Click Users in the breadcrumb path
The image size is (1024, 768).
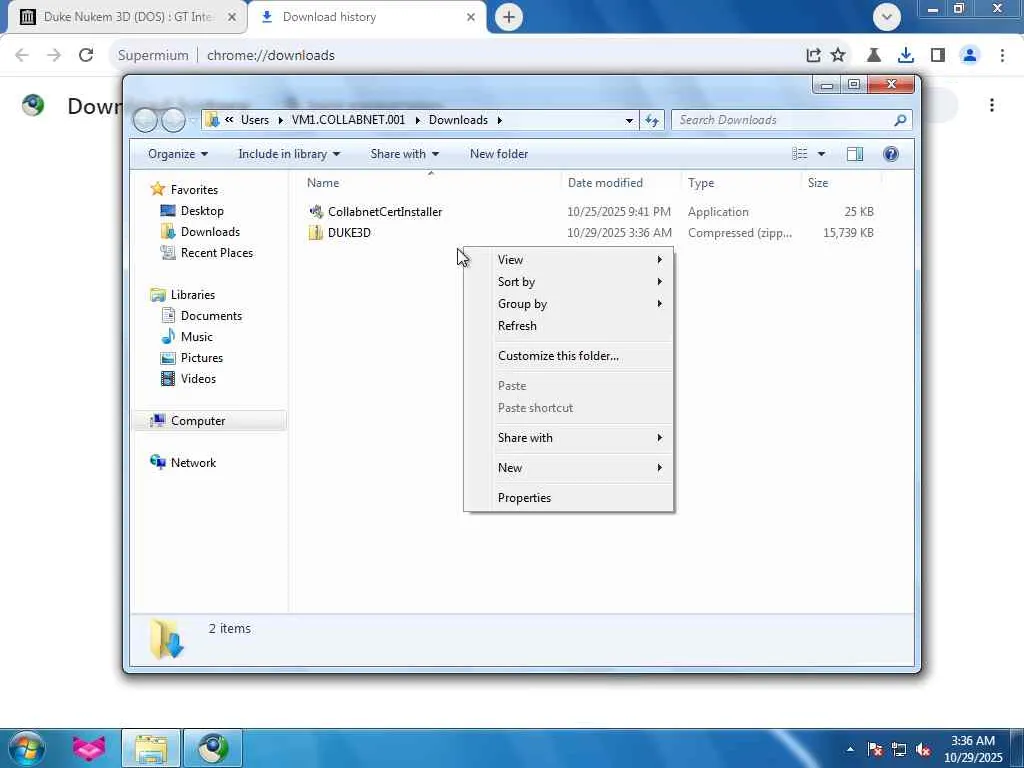(255, 120)
